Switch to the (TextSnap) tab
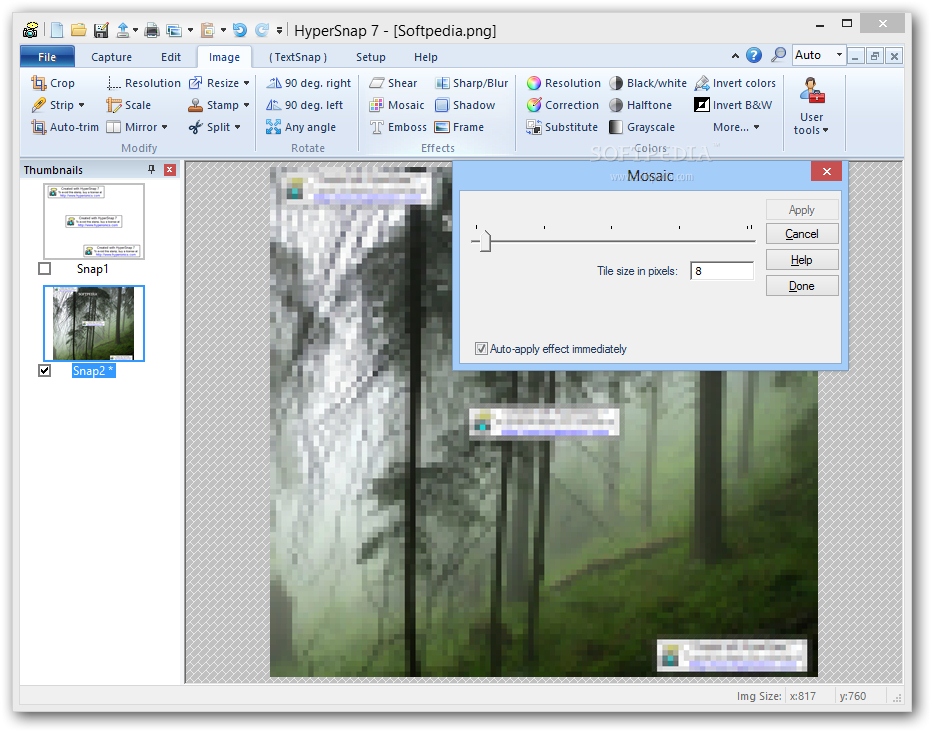This screenshot has width=932, height=732. (x=298, y=57)
